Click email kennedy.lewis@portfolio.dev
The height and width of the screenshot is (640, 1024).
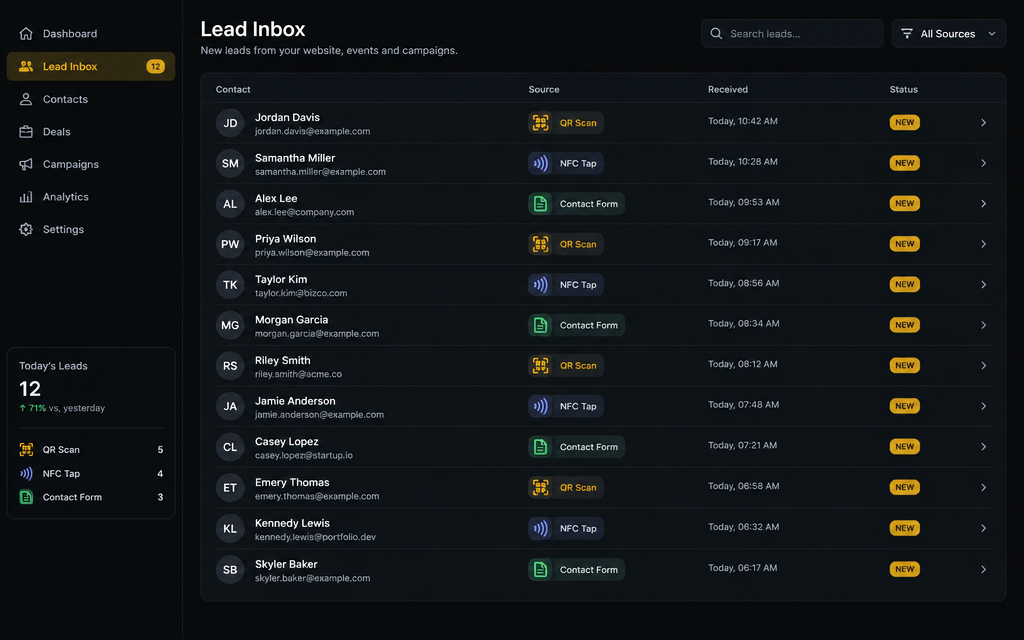(315, 537)
